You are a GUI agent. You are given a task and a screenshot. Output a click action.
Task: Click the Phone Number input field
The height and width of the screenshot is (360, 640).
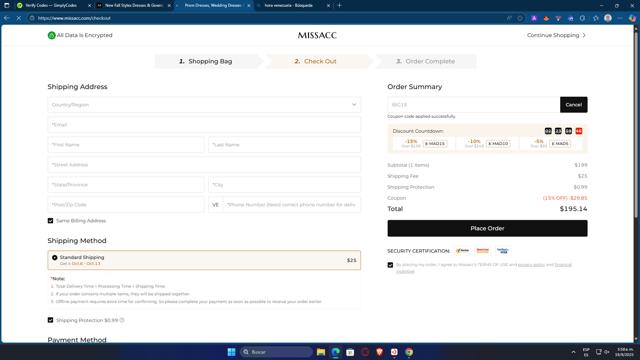292,205
